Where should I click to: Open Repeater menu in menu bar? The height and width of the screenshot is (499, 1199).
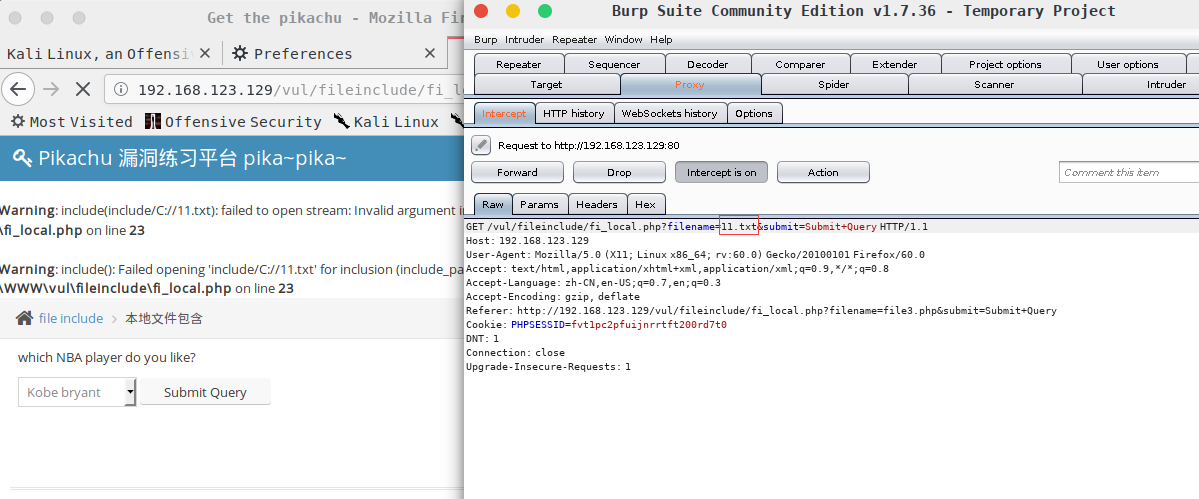pos(575,39)
